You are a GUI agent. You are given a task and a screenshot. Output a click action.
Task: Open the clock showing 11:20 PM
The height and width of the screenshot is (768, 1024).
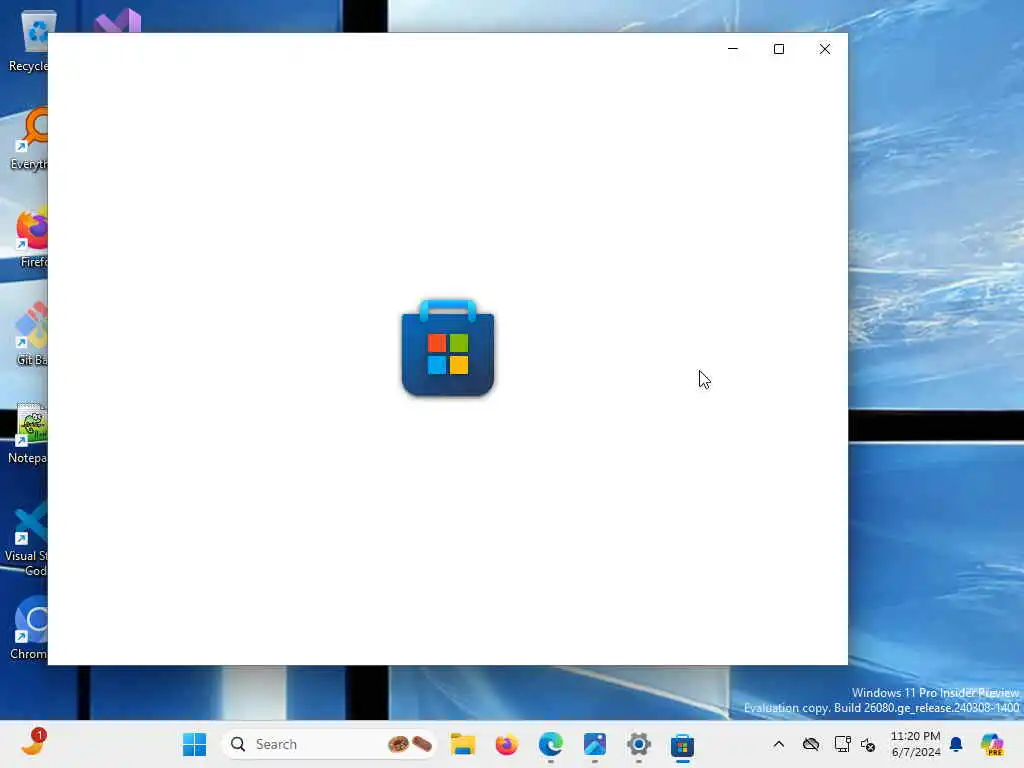pos(916,744)
